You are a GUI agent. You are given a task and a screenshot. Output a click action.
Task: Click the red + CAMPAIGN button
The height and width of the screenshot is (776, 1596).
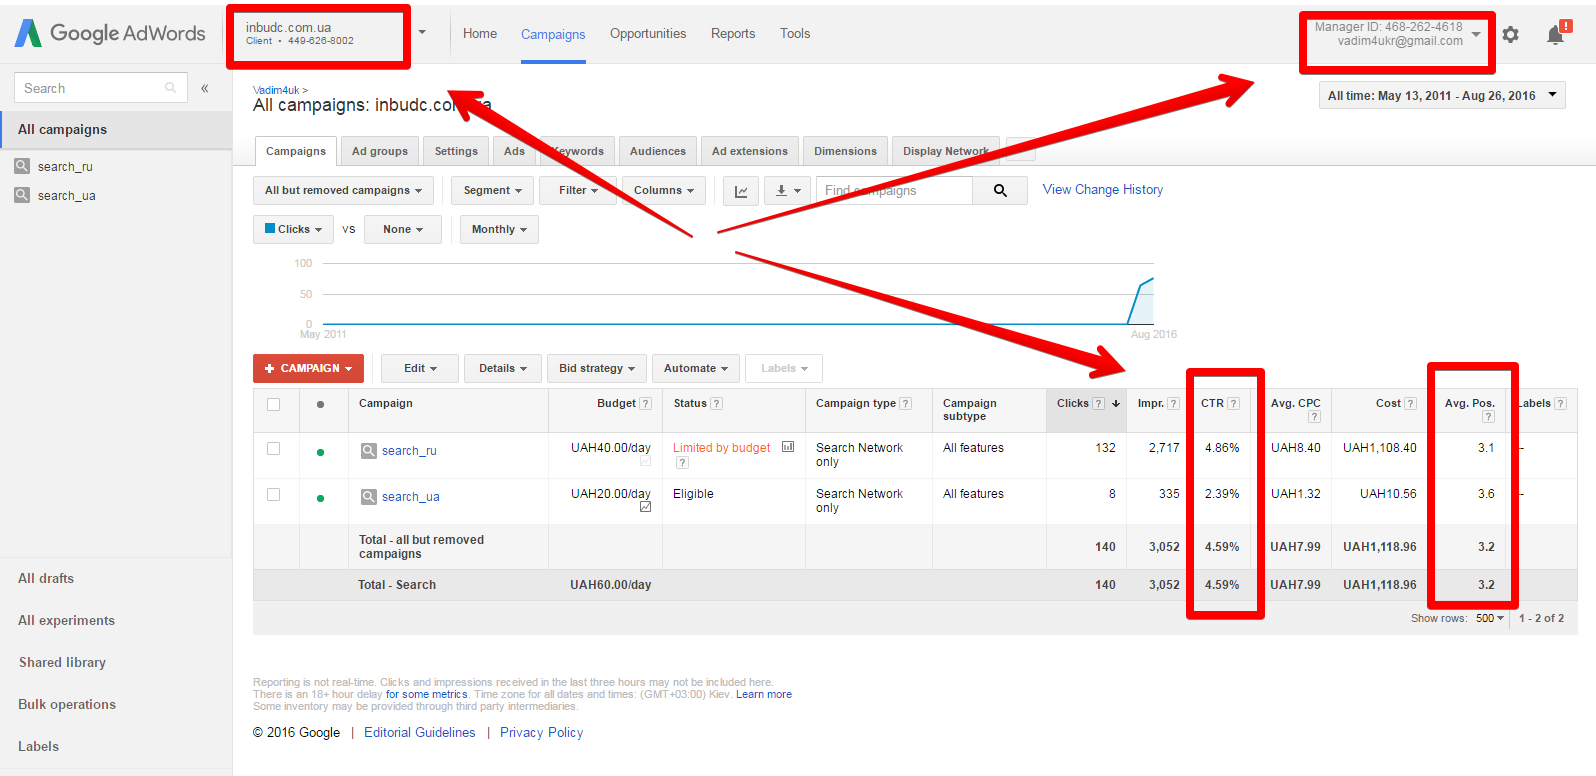(308, 368)
